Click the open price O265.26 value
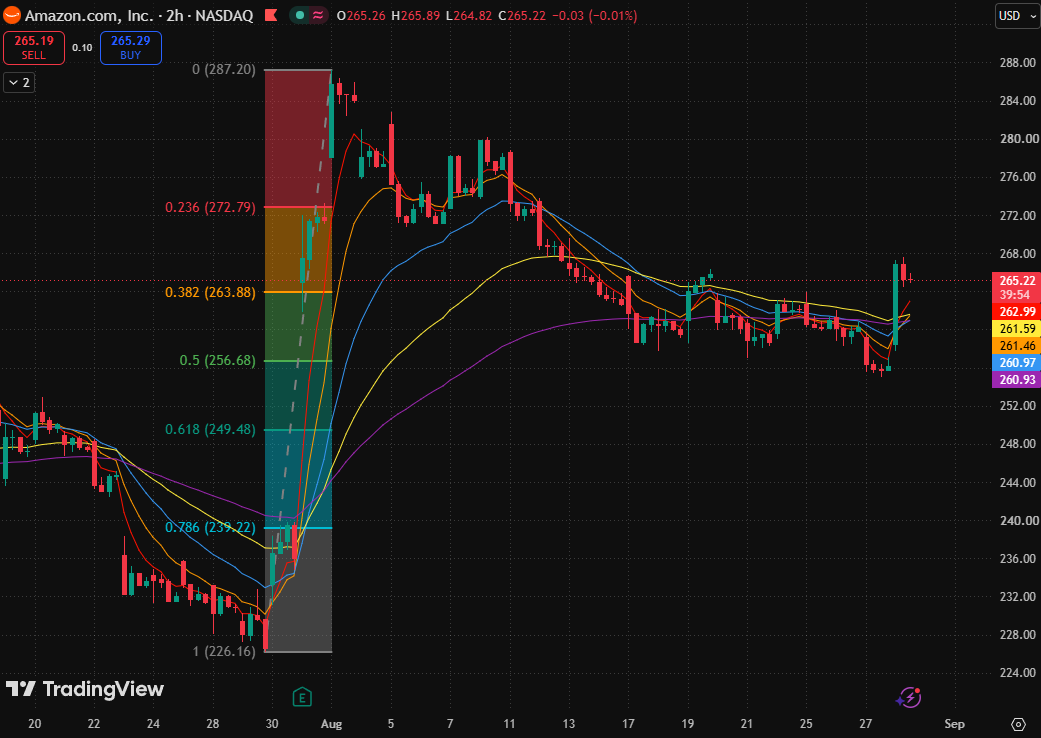The height and width of the screenshot is (738, 1041). pyautogui.click(x=361, y=15)
